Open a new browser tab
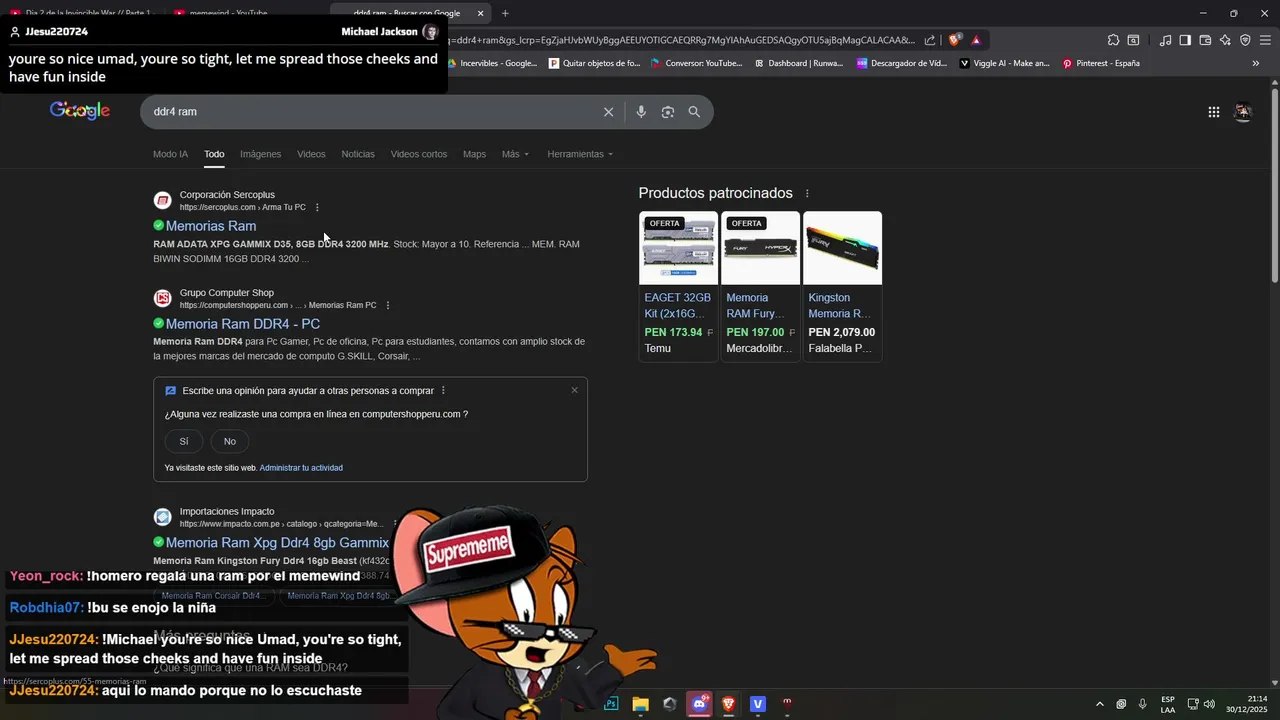1280x720 pixels. (505, 13)
